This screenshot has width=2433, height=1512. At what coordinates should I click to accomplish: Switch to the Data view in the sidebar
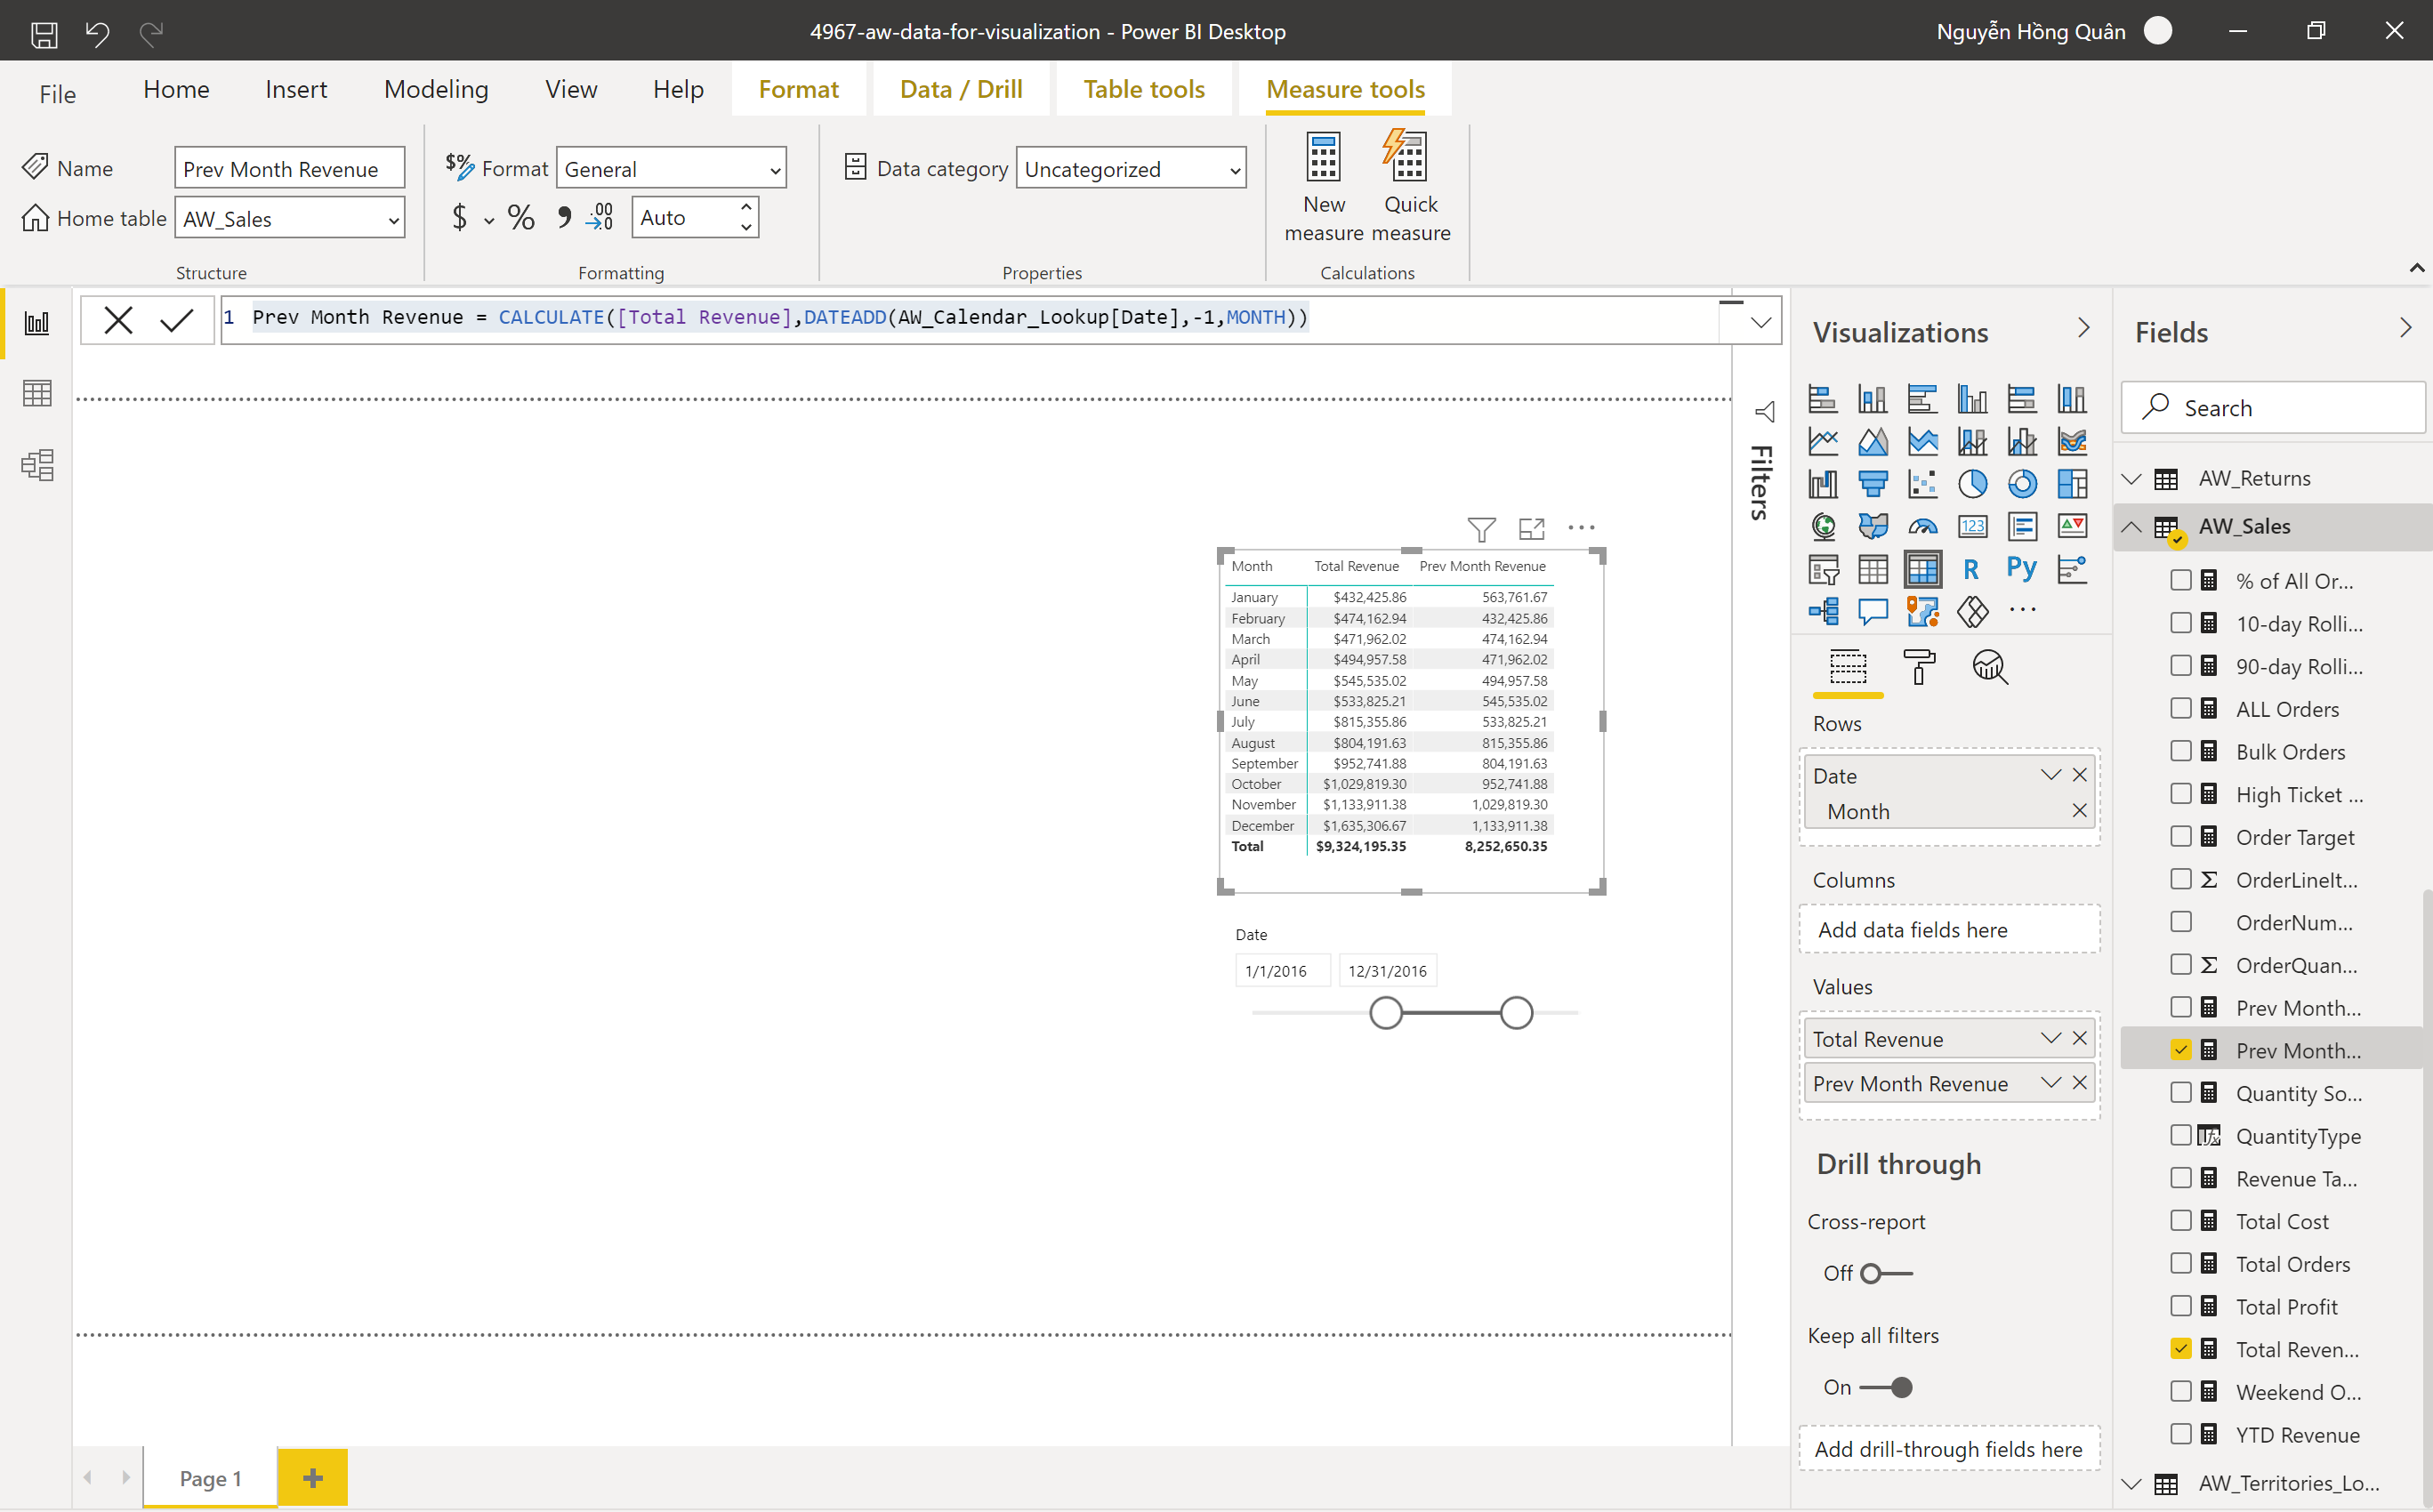(37, 393)
